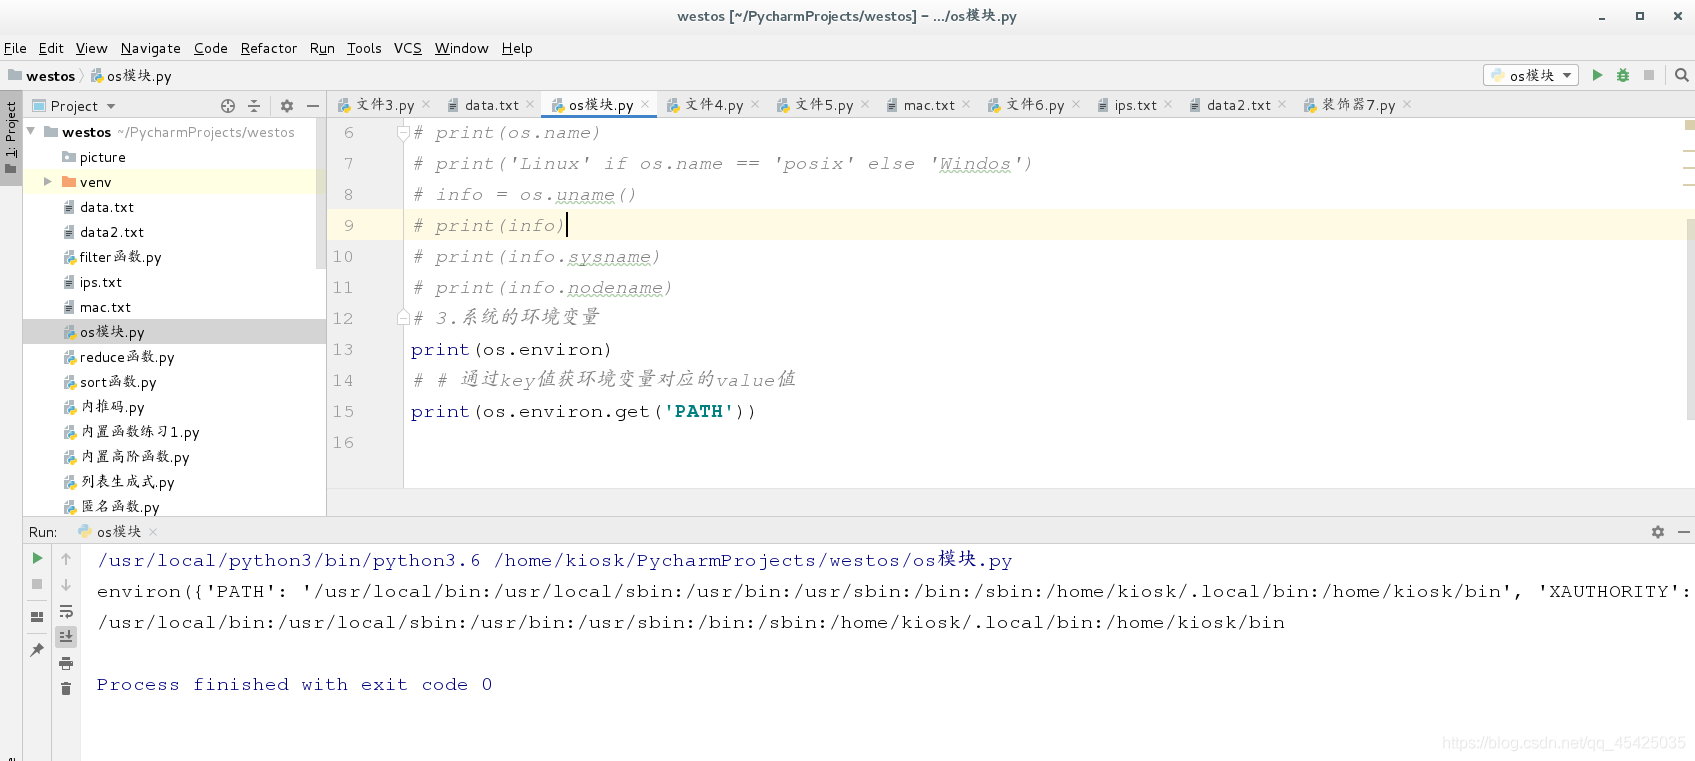1695x761 pixels.
Task: Click the Project tree scrollbar
Action: (x=321, y=195)
